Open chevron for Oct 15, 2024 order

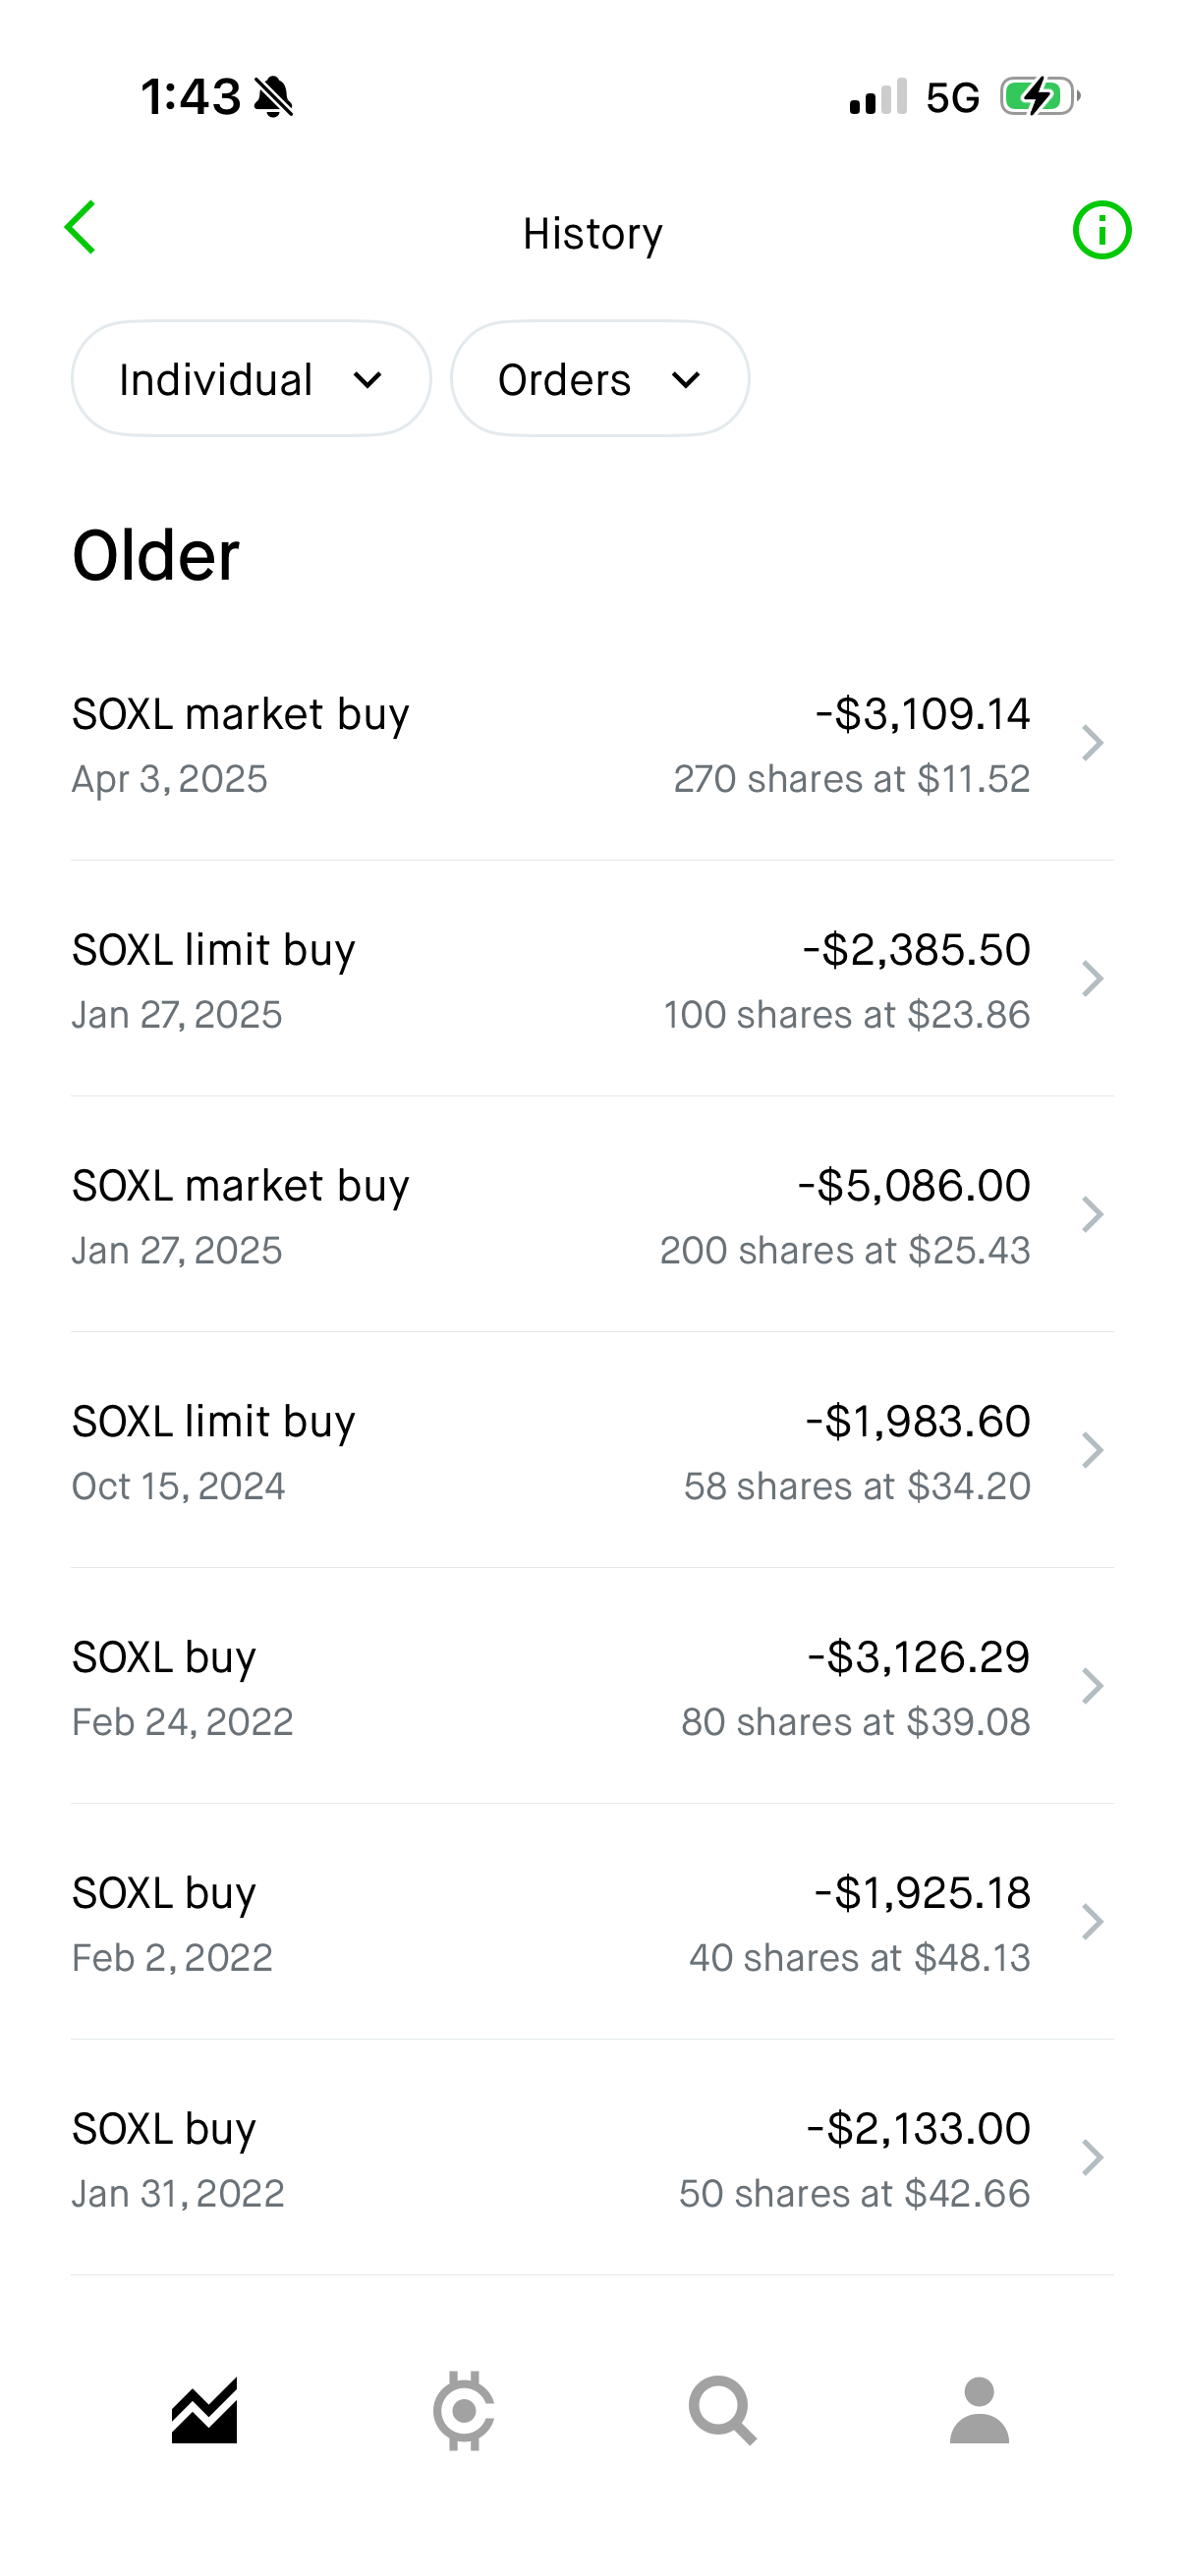tap(1093, 1450)
